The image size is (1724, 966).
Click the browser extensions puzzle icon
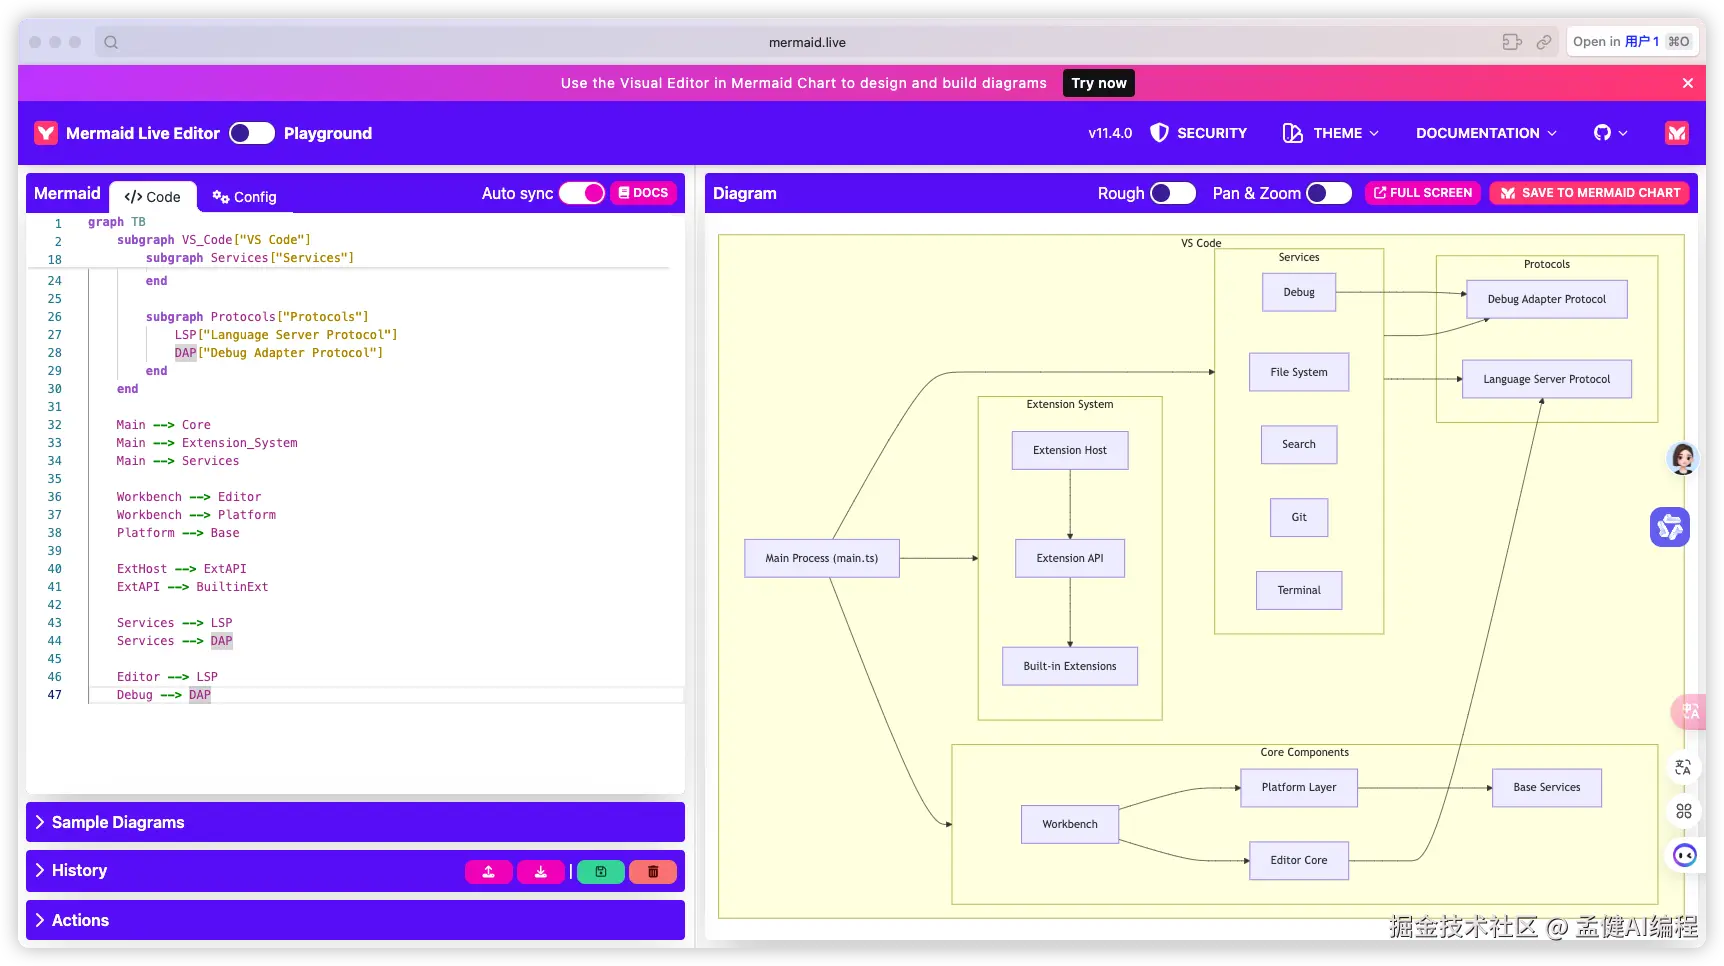pos(1512,42)
